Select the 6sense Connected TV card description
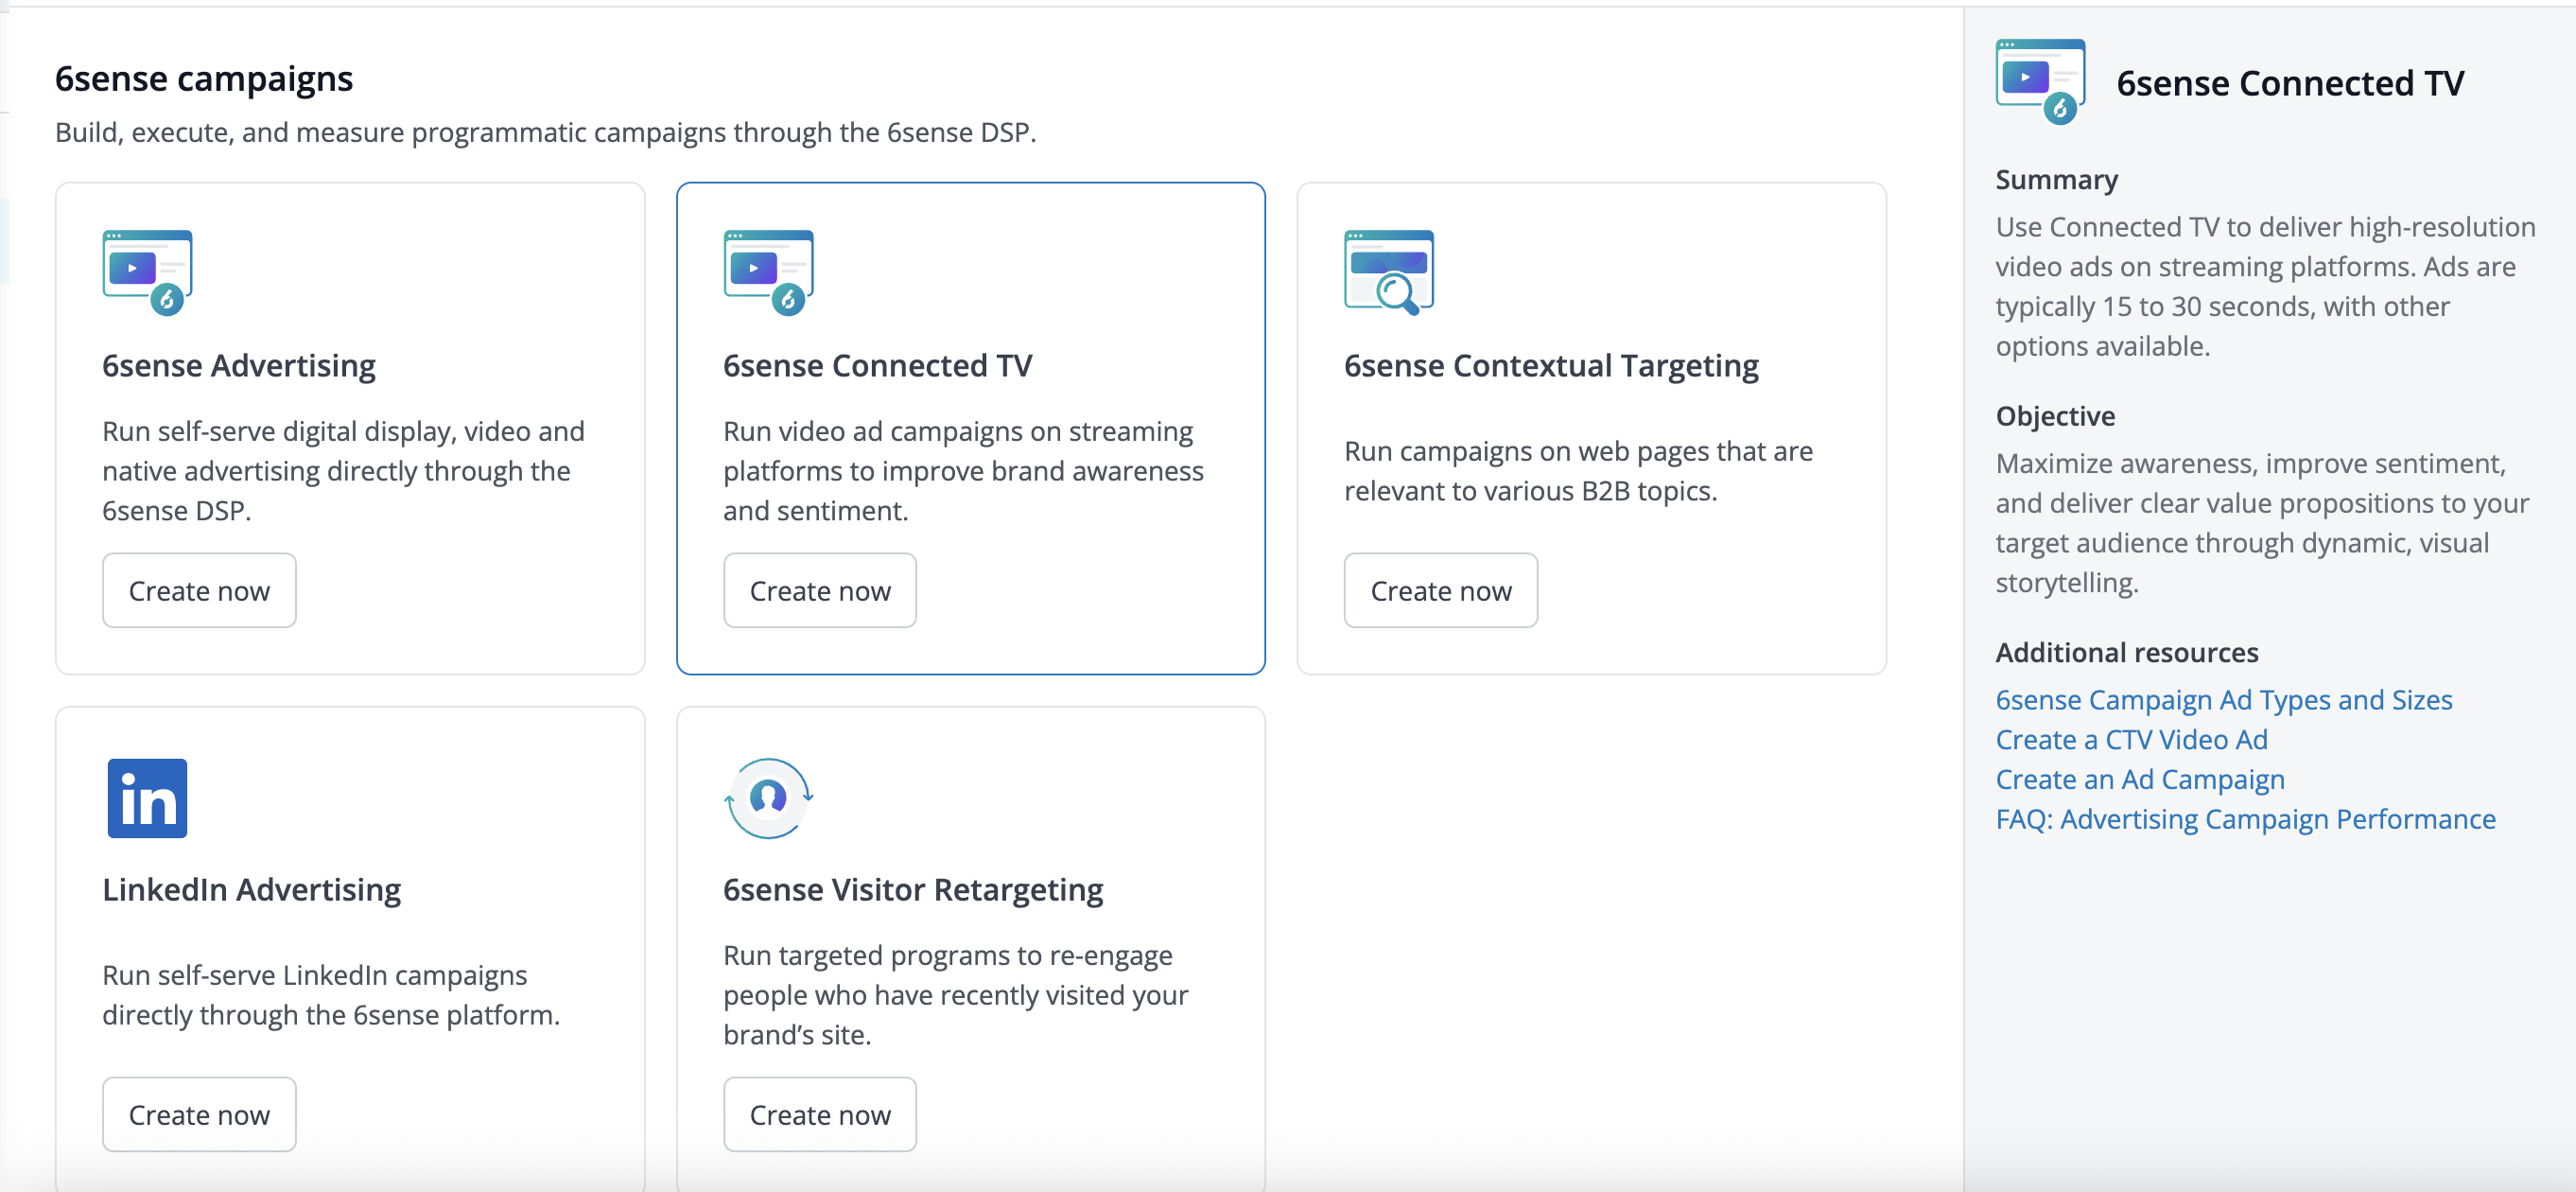 coord(962,470)
